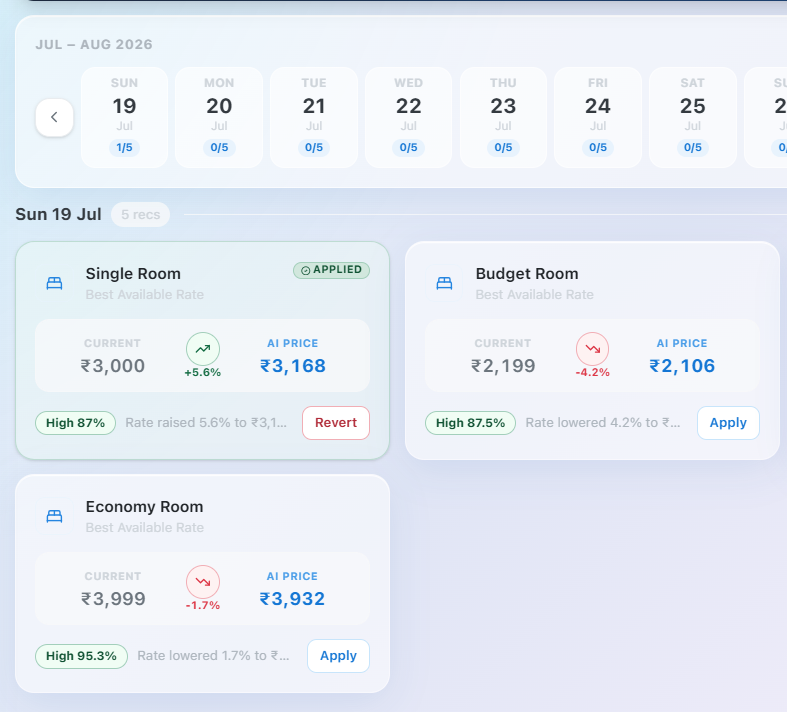The width and height of the screenshot is (787, 712).
Task: Click the -1.7% change label
Action: (x=203, y=605)
